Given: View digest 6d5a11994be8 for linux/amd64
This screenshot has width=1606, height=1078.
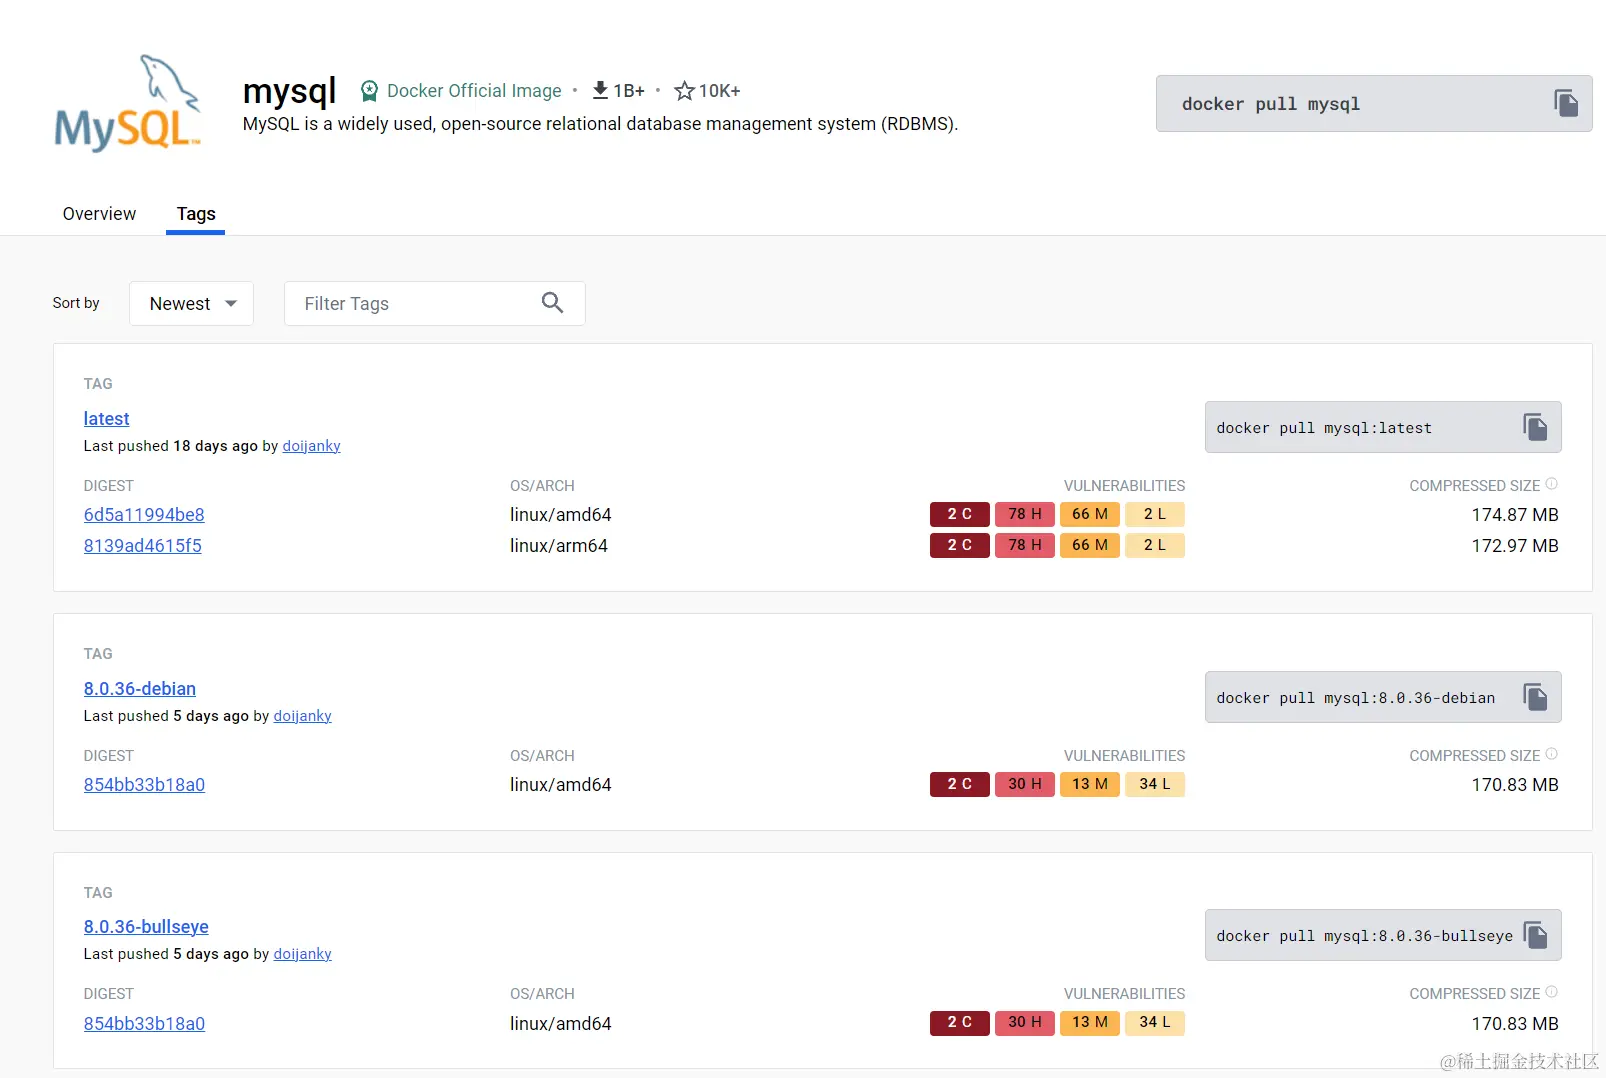Looking at the screenshot, I should click(143, 514).
